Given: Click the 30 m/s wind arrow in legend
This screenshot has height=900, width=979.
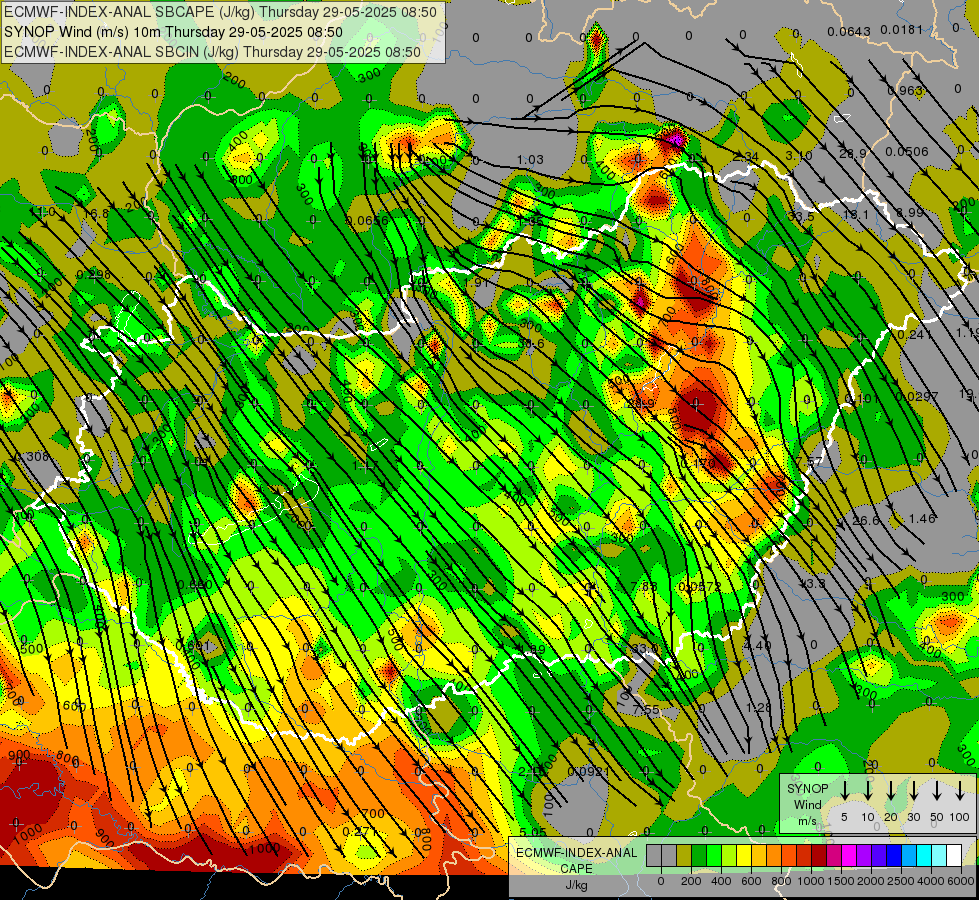Looking at the screenshot, I should point(914,790).
